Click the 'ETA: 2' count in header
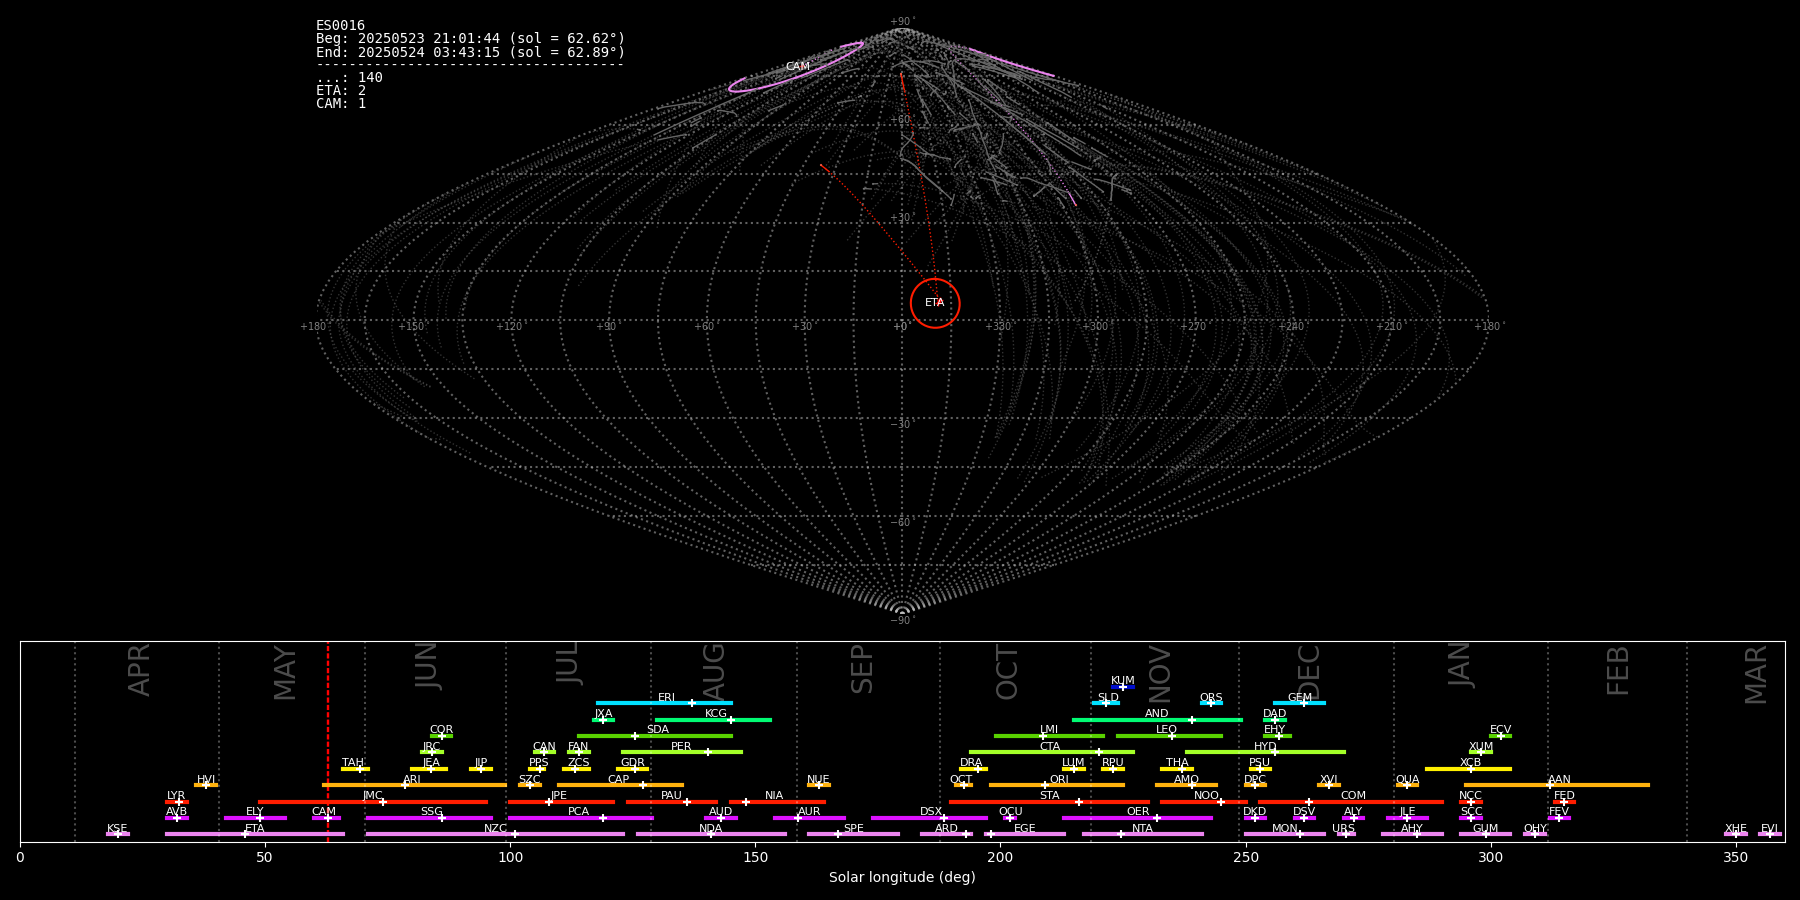Viewport: 1800px width, 900px height. pyautogui.click(x=341, y=91)
